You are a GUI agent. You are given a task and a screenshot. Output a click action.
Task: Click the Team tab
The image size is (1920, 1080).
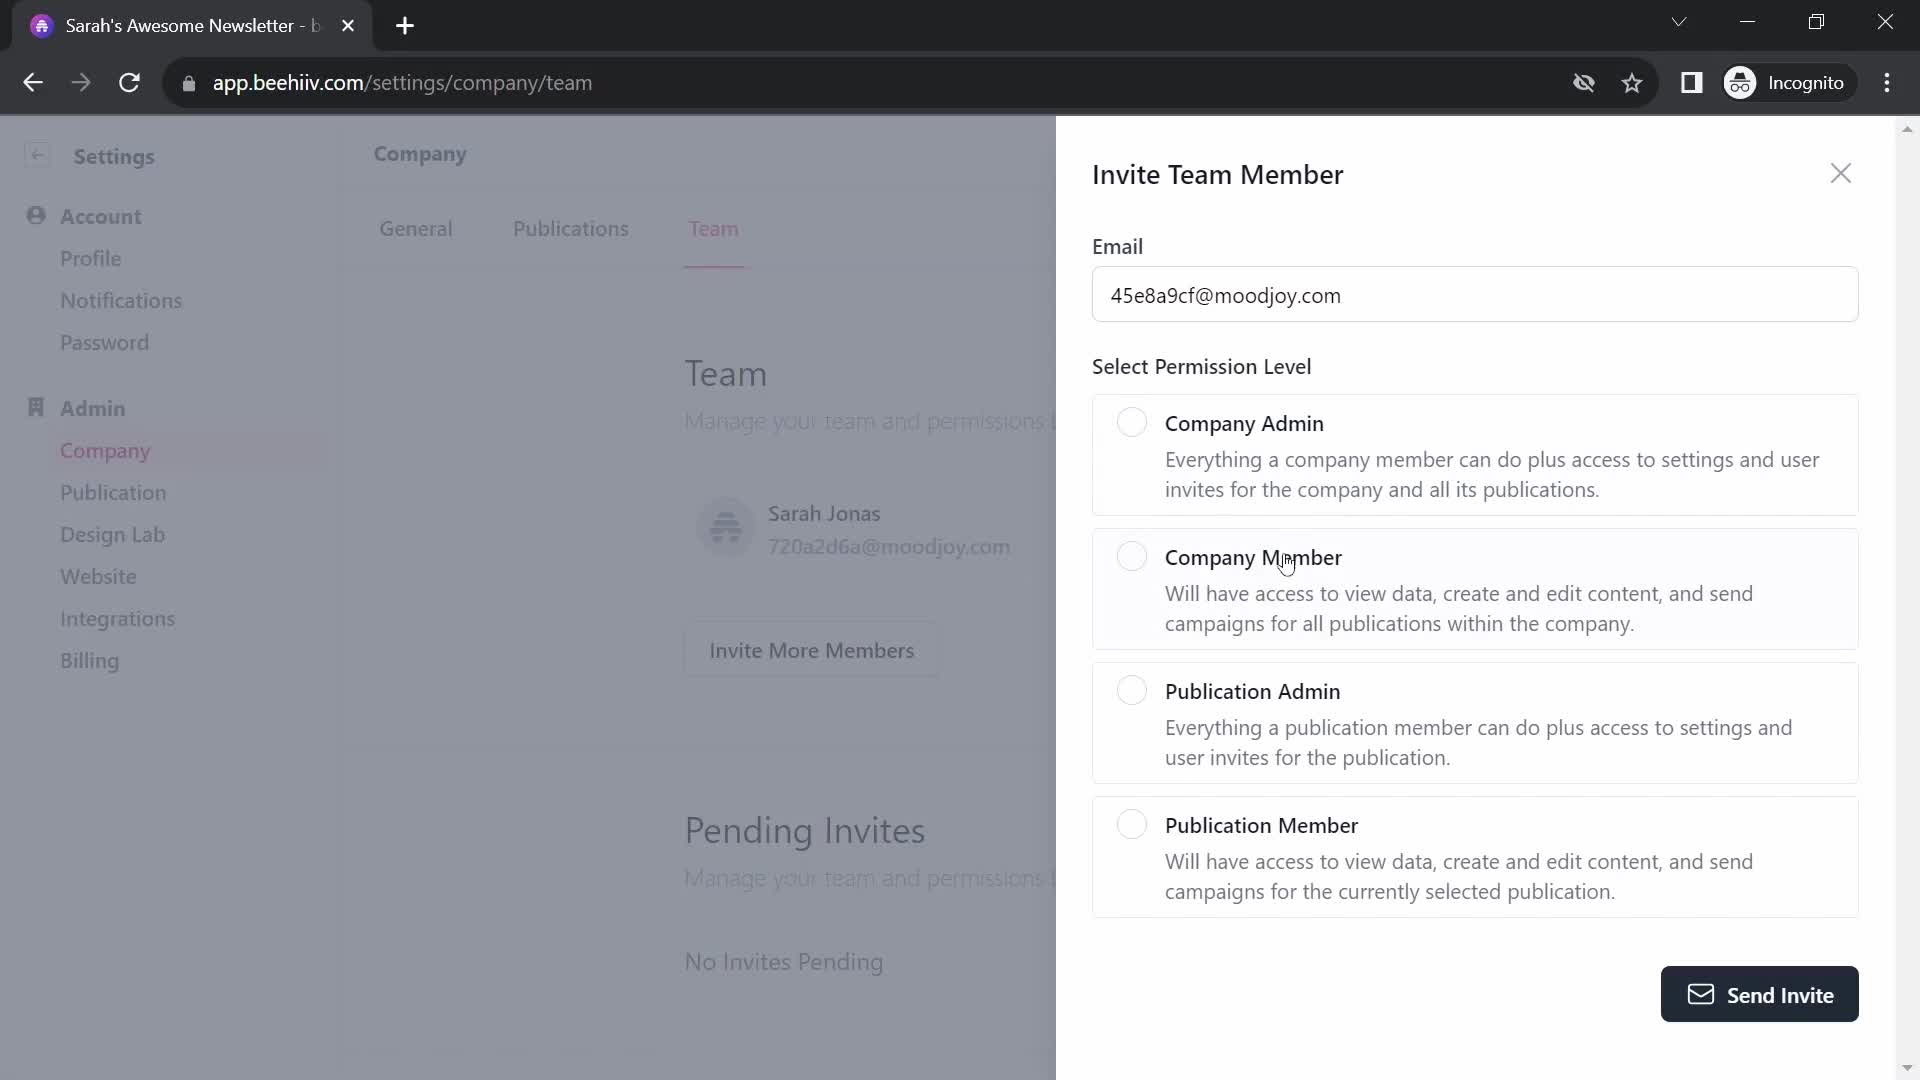[715, 228]
